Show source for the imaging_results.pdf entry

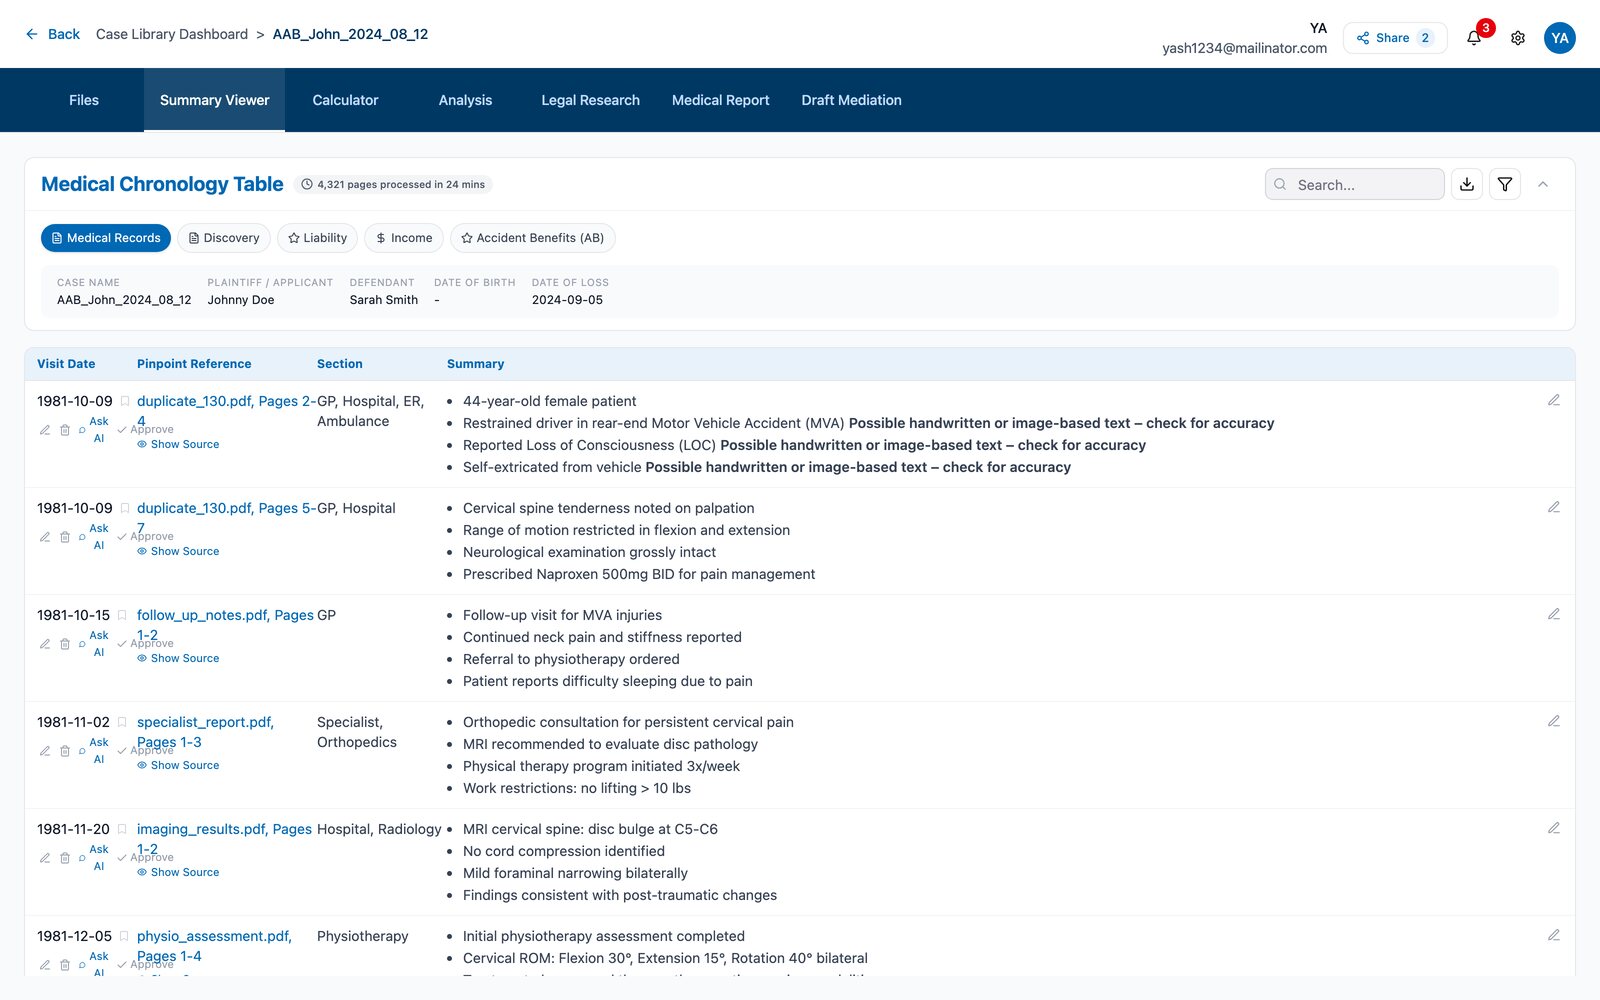pos(178,872)
